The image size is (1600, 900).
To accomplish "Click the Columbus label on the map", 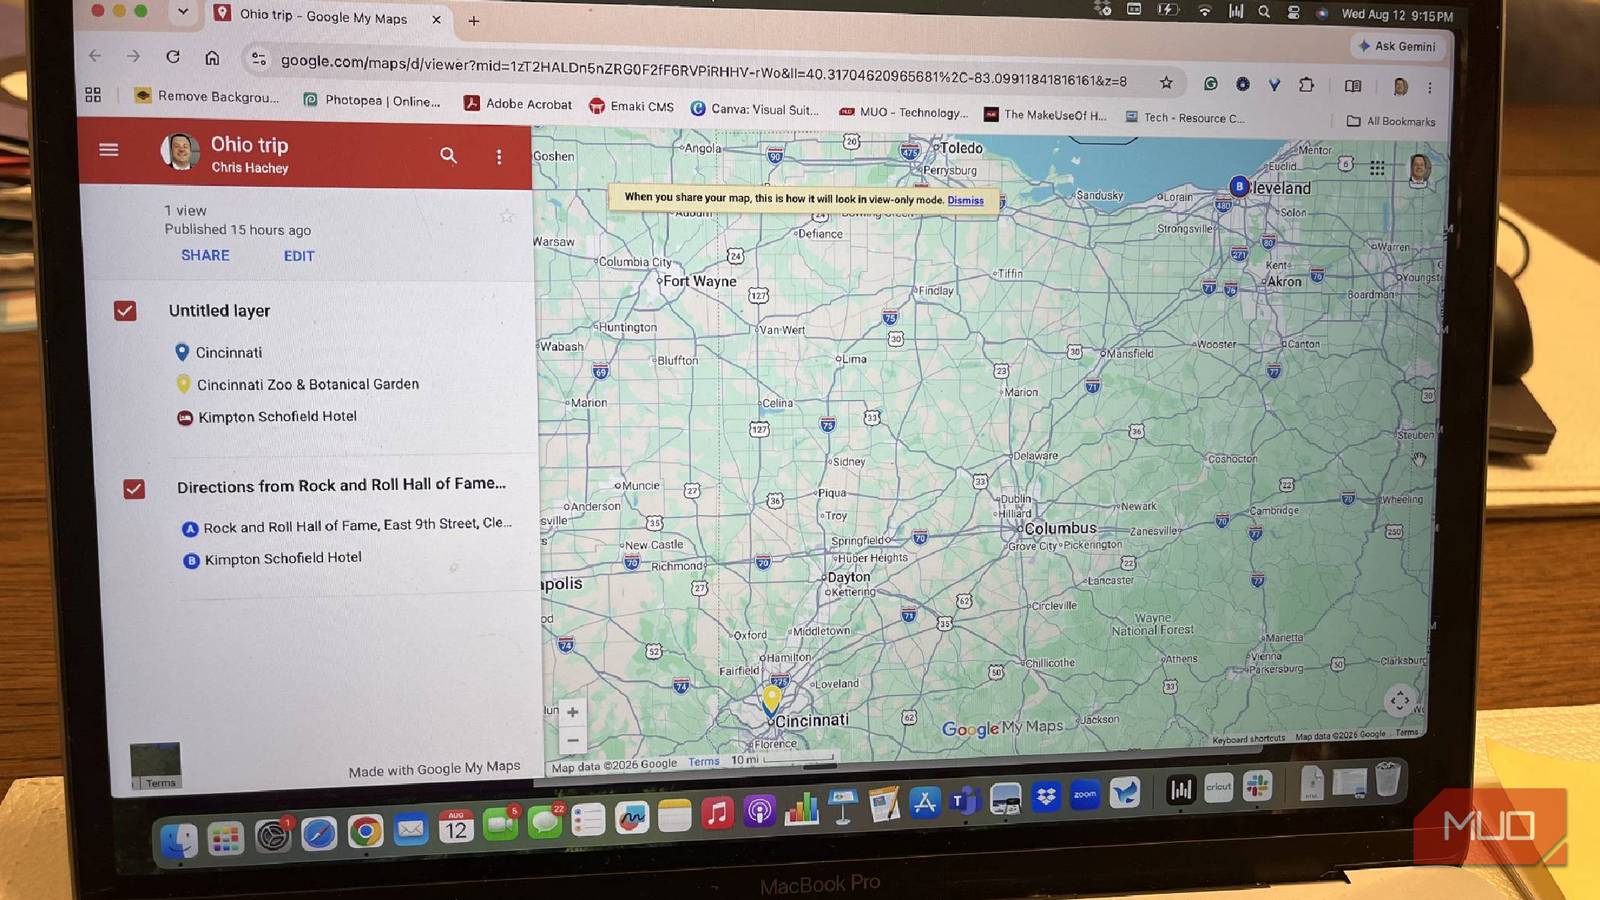I will (x=1060, y=528).
